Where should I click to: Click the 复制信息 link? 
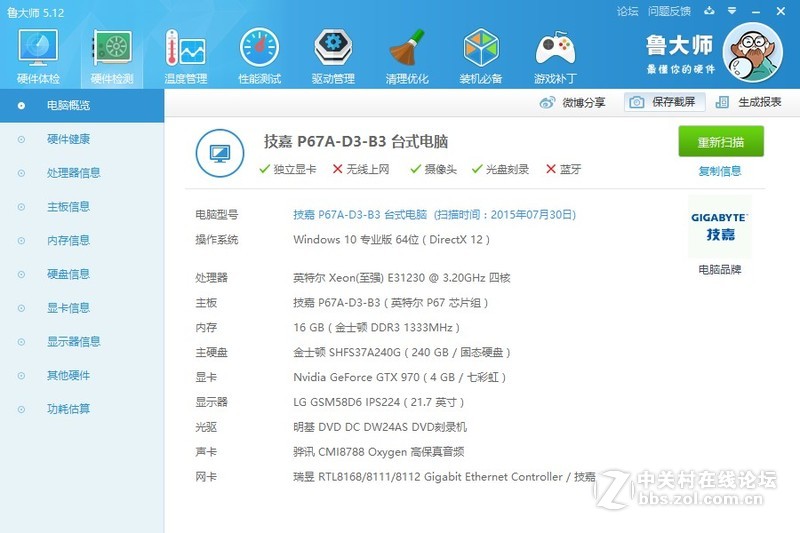tap(719, 171)
